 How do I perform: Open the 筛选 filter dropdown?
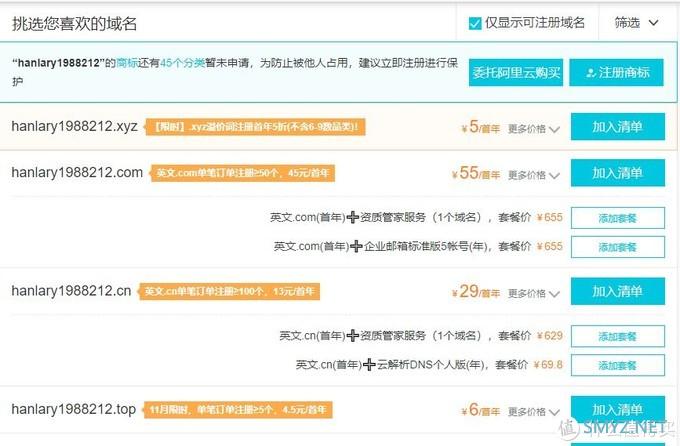click(x=636, y=23)
